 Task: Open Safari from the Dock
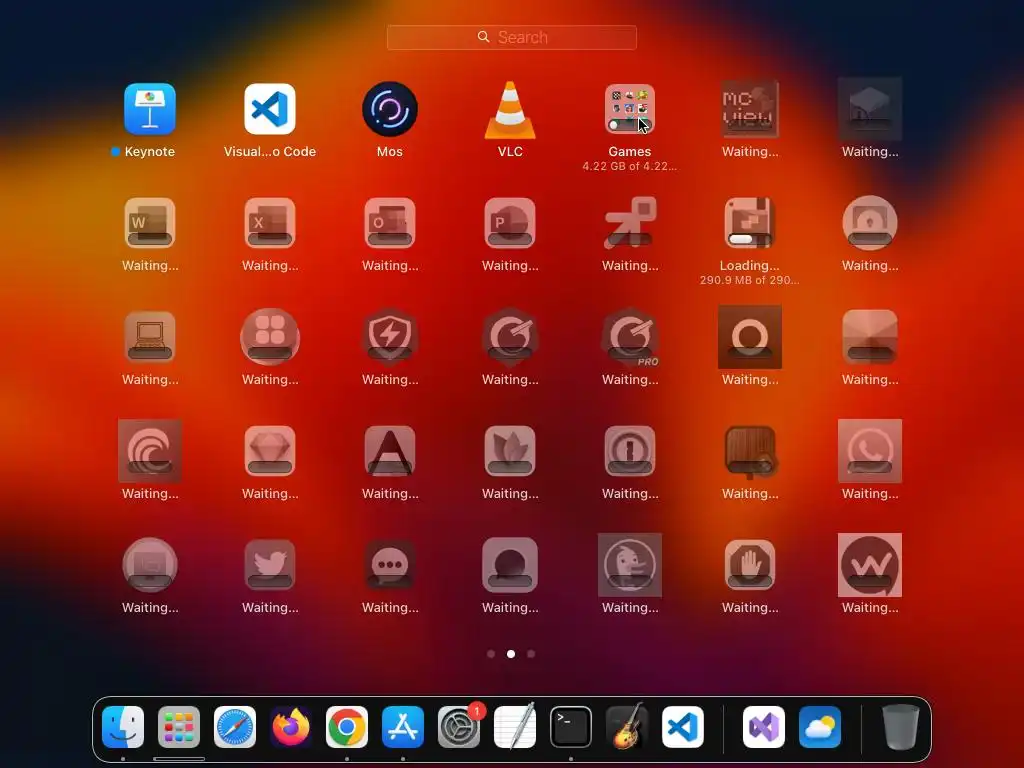235,727
